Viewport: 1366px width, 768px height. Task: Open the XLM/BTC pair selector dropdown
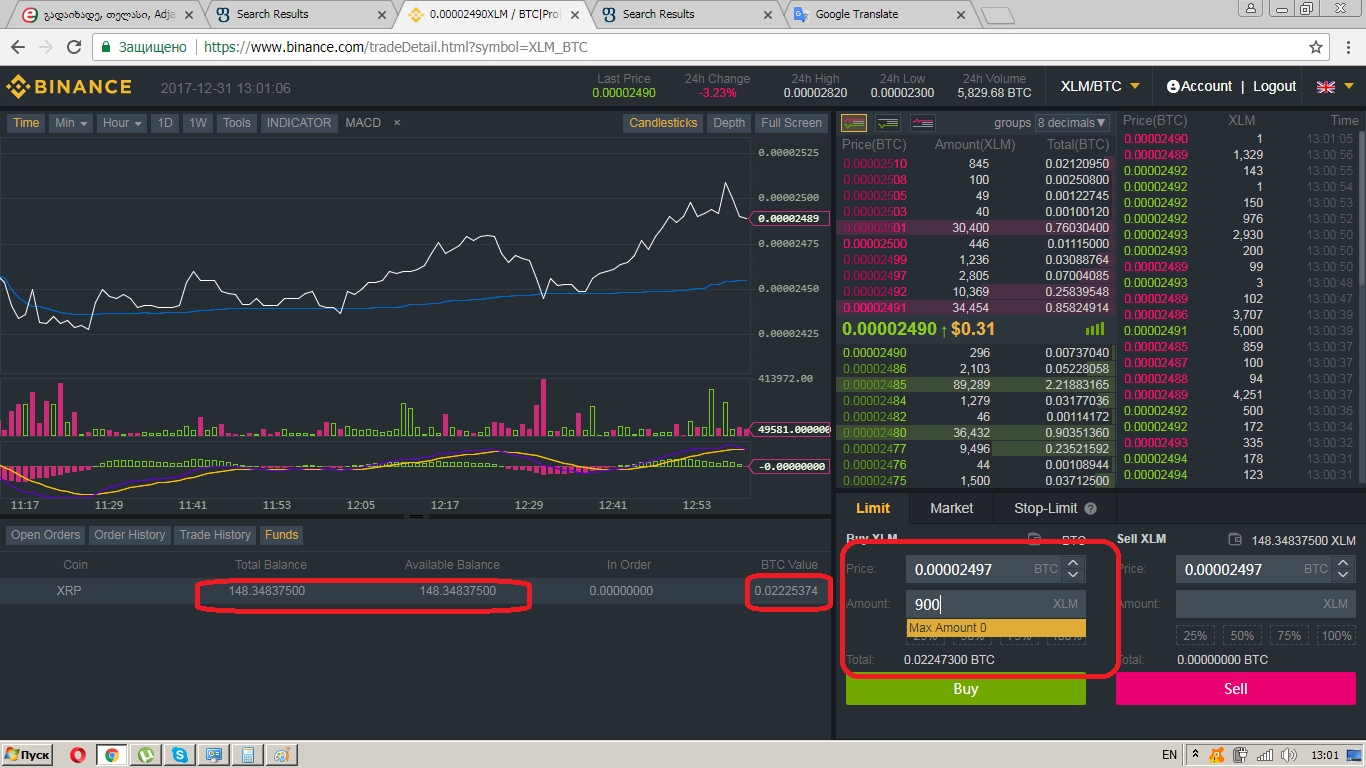click(x=1099, y=87)
